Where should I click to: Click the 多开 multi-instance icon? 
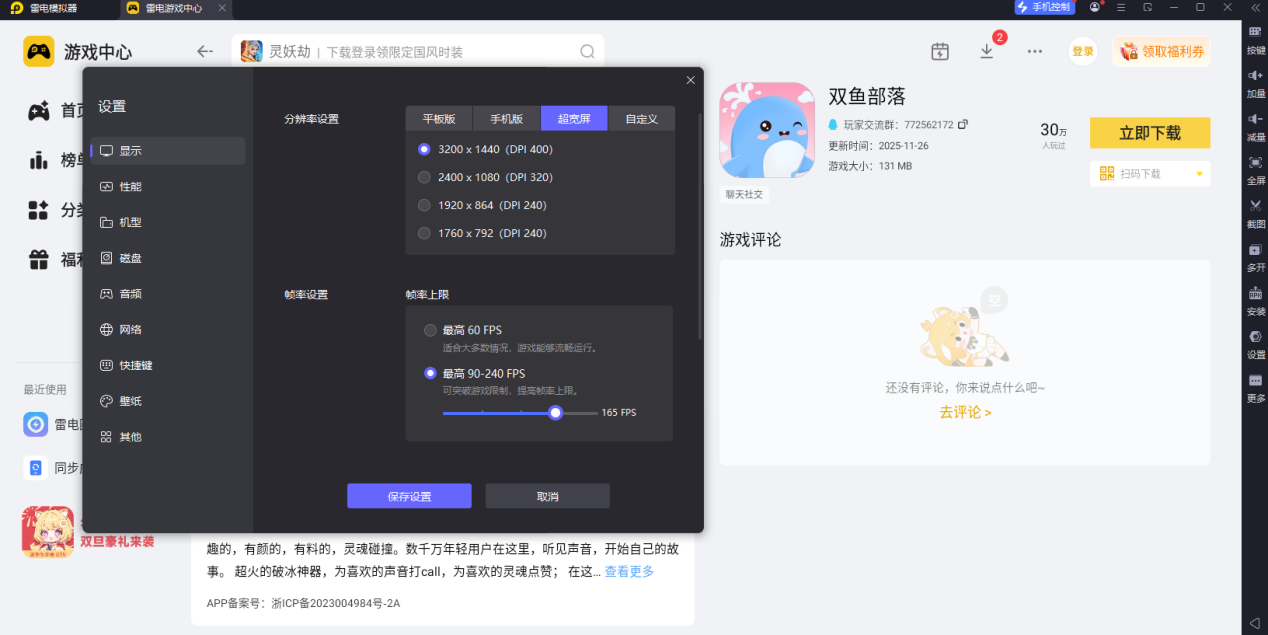pyautogui.click(x=1255, y=256)
